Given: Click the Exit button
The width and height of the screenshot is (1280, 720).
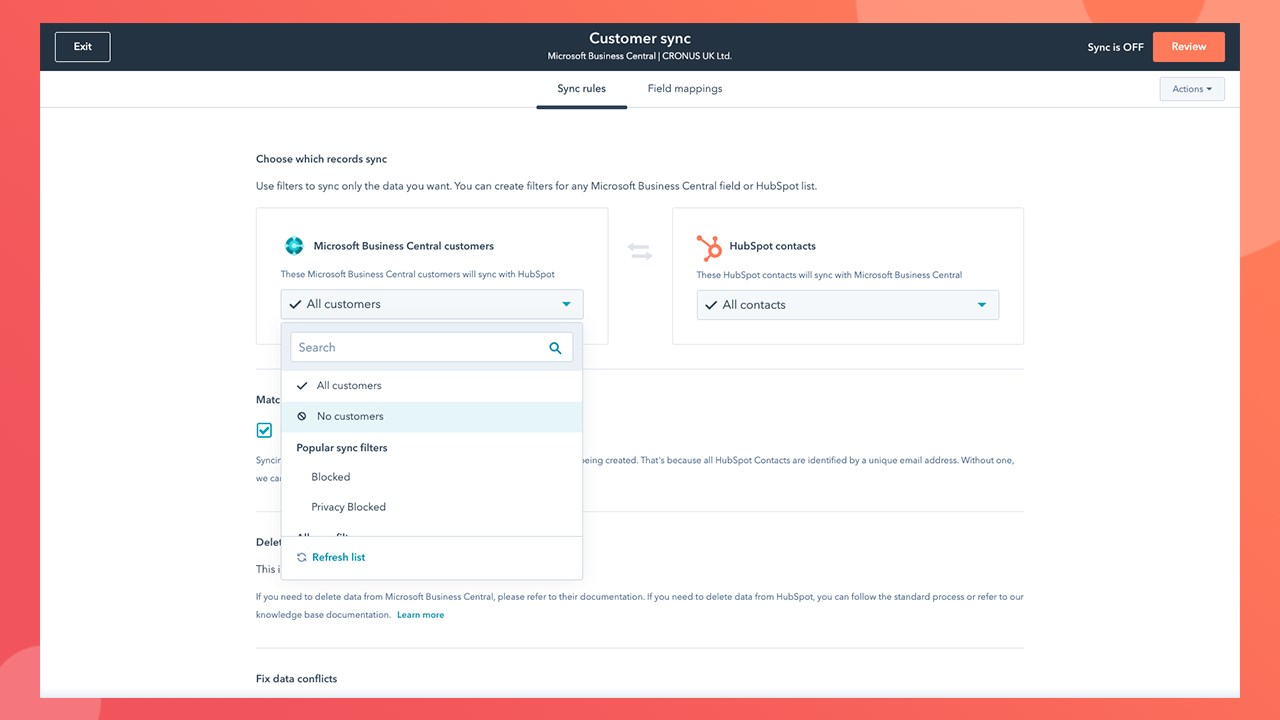Looking at the screenshot, I should click(x=82, y=47).
